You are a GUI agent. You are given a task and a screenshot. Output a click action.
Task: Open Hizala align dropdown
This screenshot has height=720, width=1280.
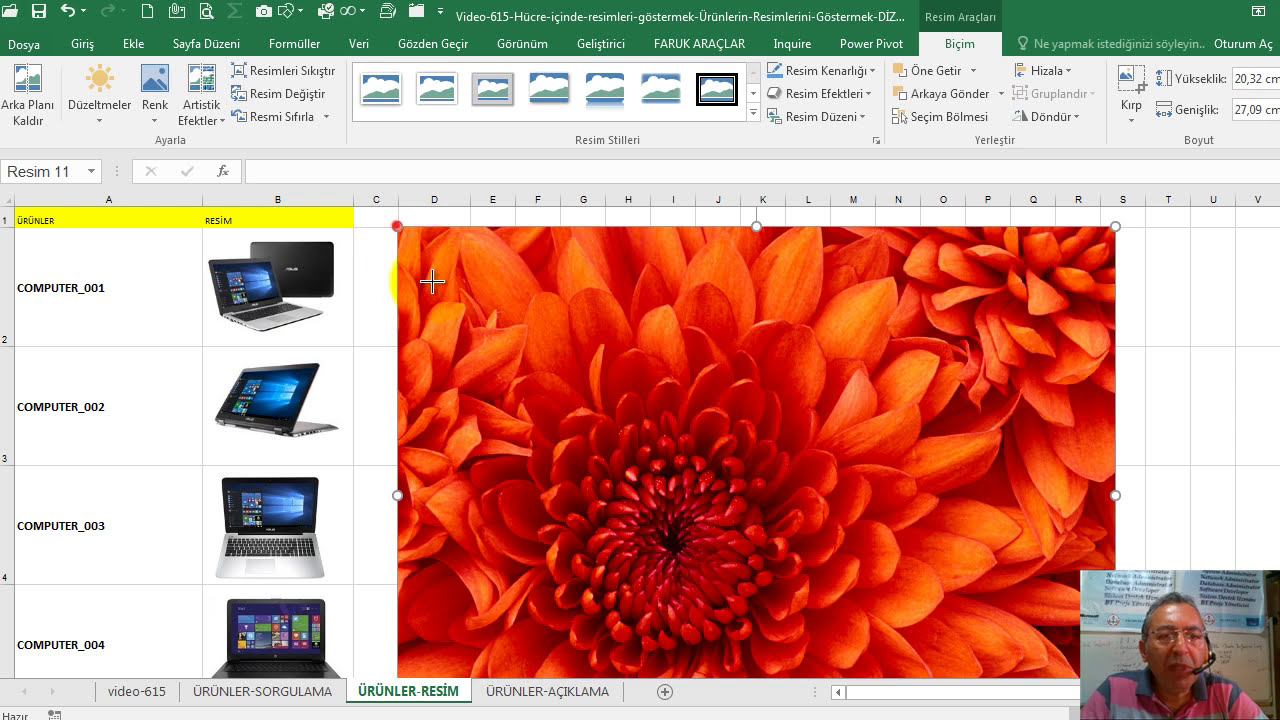coord(1042,71)
